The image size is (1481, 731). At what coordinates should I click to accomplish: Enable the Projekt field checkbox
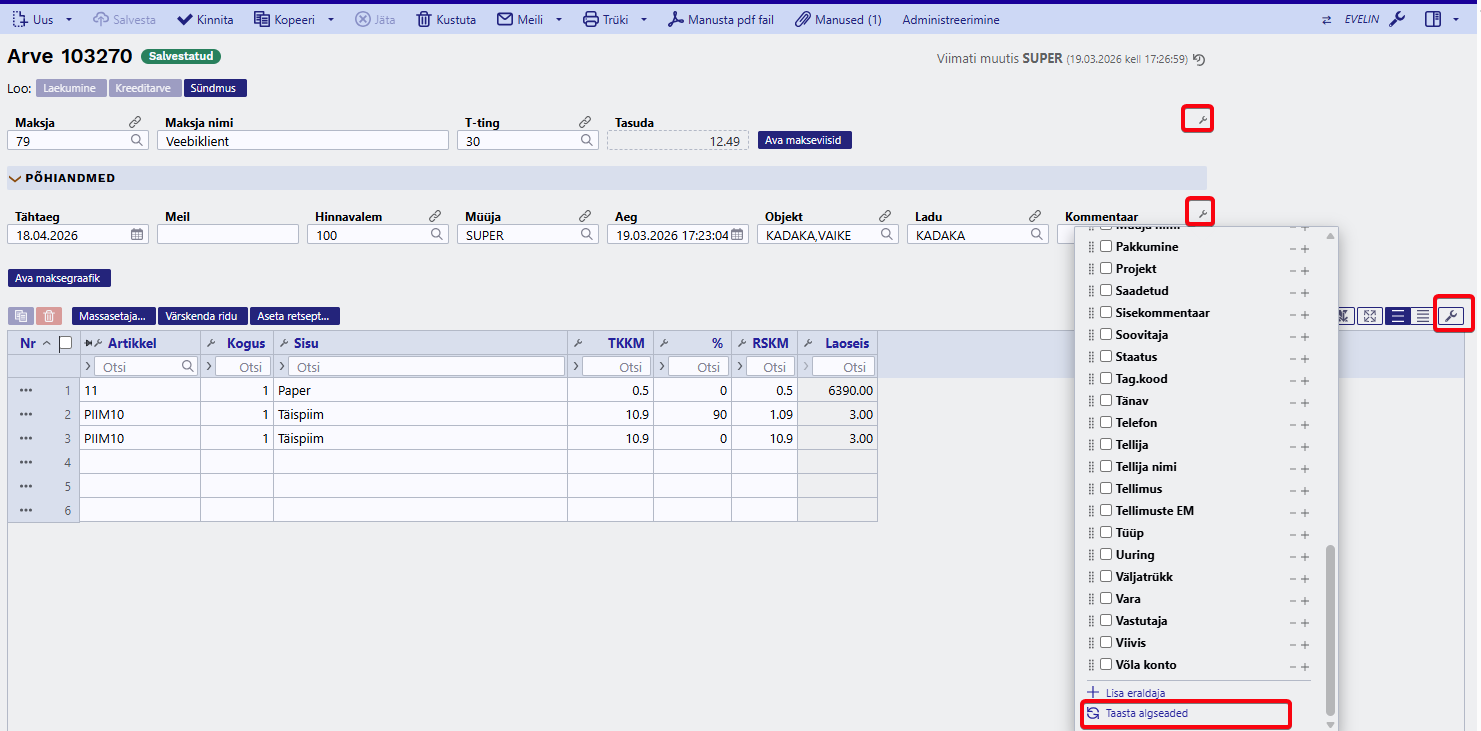pos(1106,269)
